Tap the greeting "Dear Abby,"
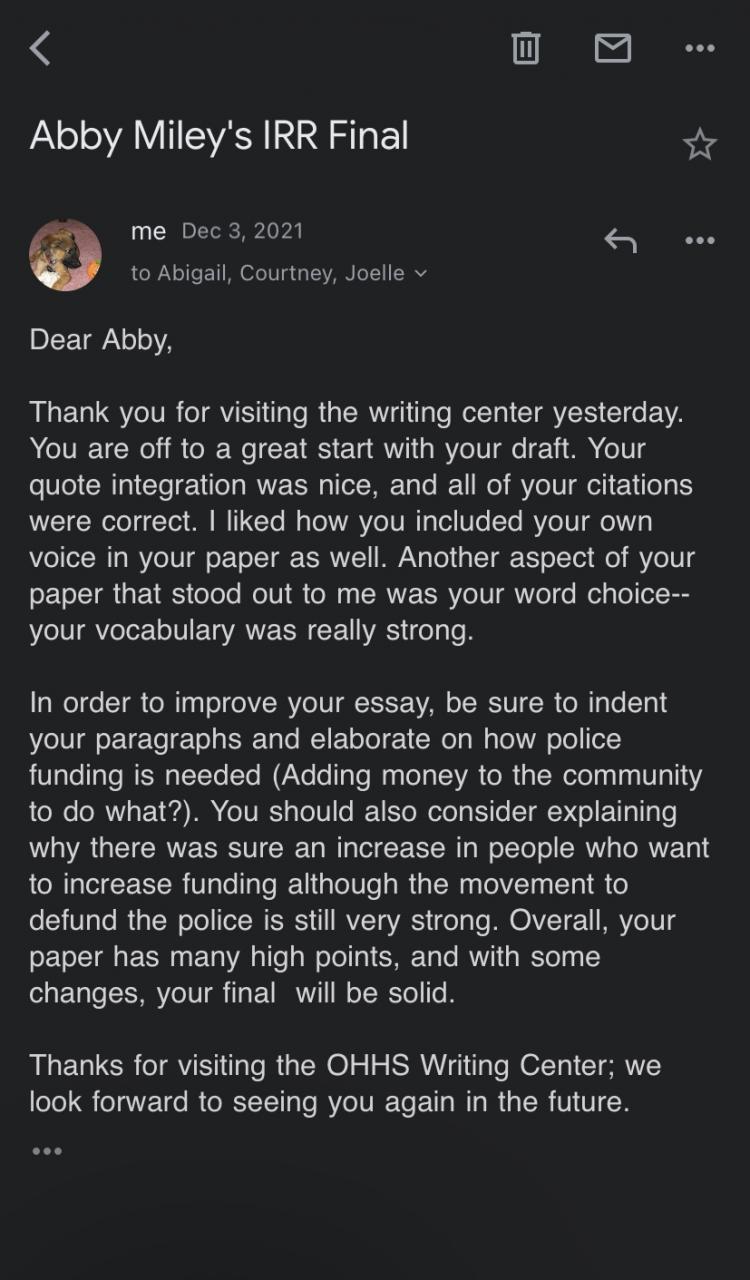Viewport: 750px width, 1280px height. [101, 339]
